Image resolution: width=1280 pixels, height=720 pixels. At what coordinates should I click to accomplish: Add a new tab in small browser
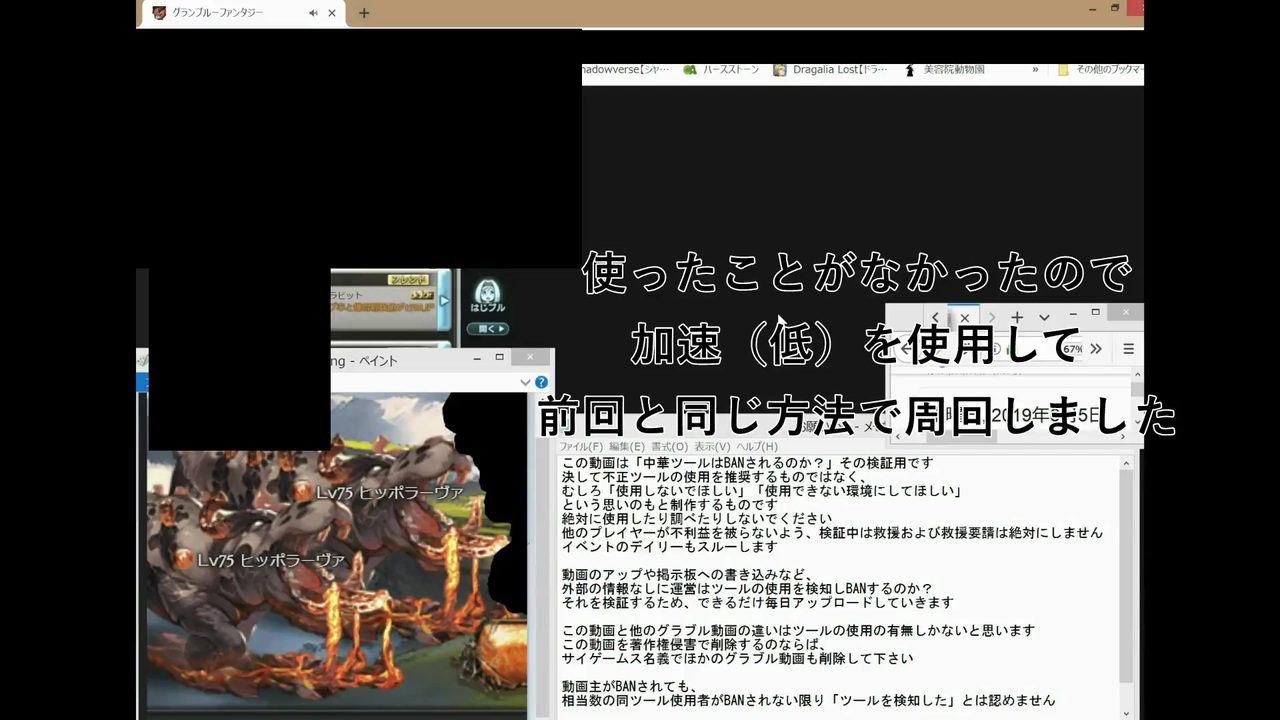[1017, 318]
